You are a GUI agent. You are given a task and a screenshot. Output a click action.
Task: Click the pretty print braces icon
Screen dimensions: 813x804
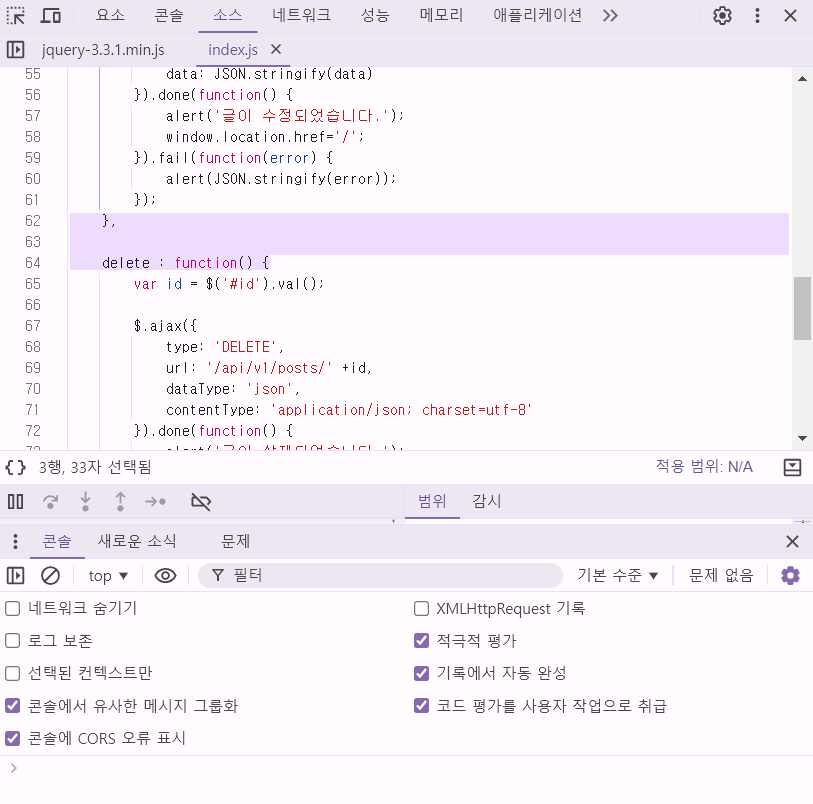click(x=16, y=468)
